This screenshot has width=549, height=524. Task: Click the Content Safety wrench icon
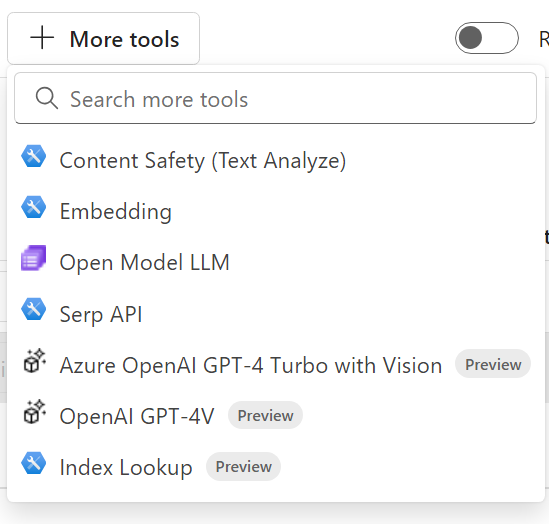(x=34, y=156)
